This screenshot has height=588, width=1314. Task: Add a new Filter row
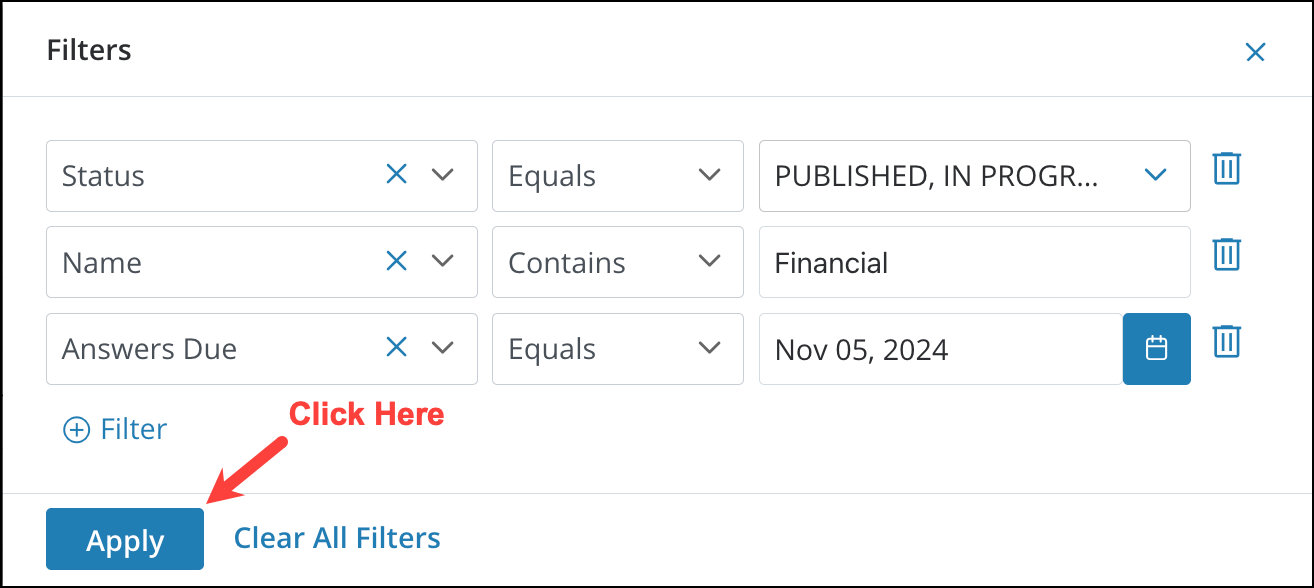[x=114, y=429]
